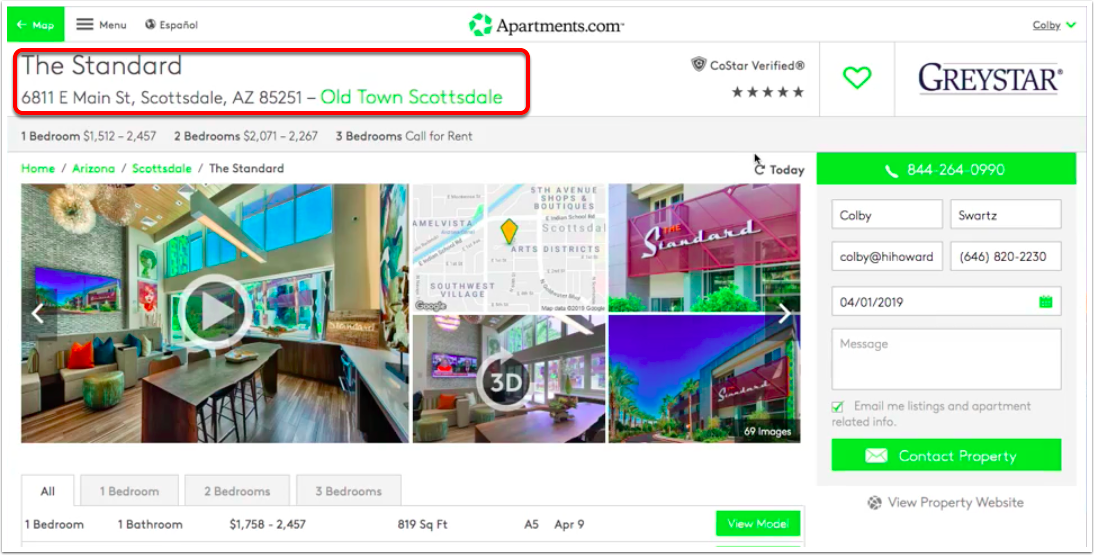
Task: Favorite listing with the heart icon
Action: pos(857,77)
